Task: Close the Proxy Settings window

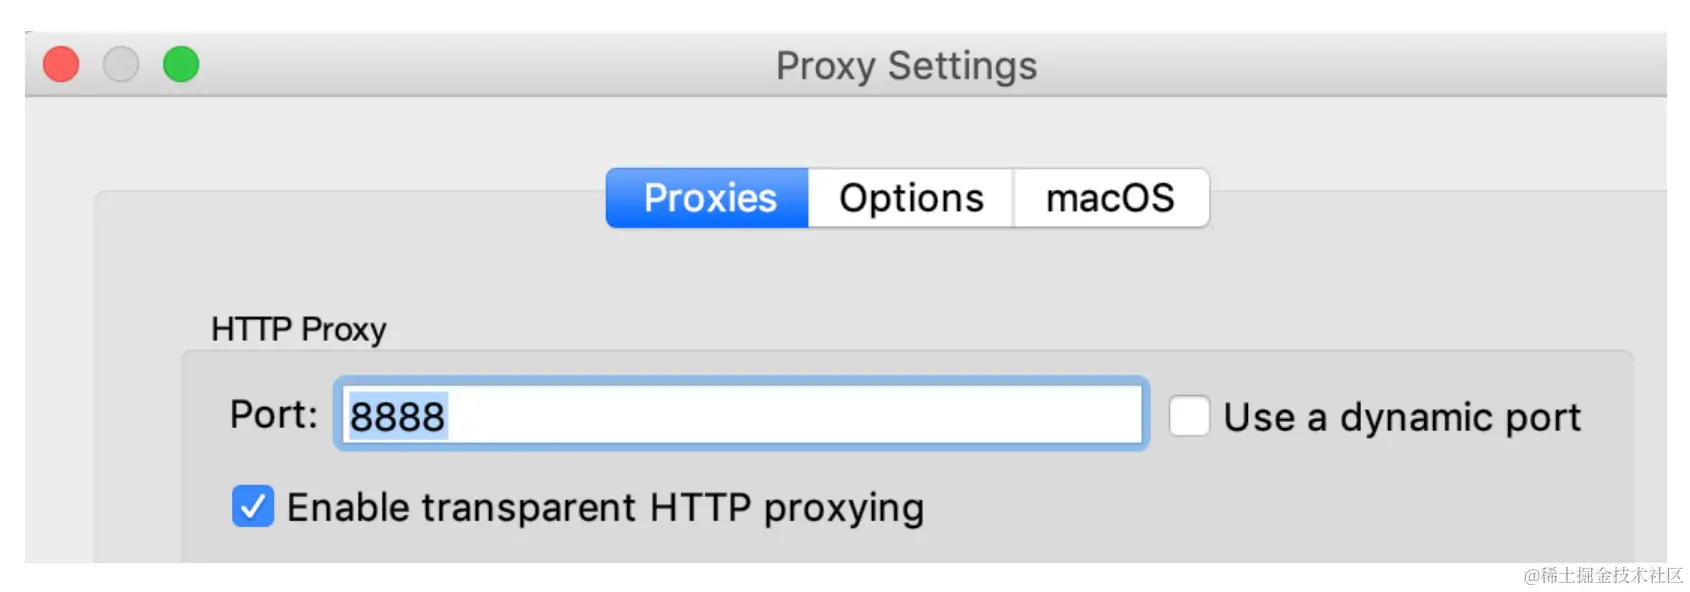Action: [61, 65]
